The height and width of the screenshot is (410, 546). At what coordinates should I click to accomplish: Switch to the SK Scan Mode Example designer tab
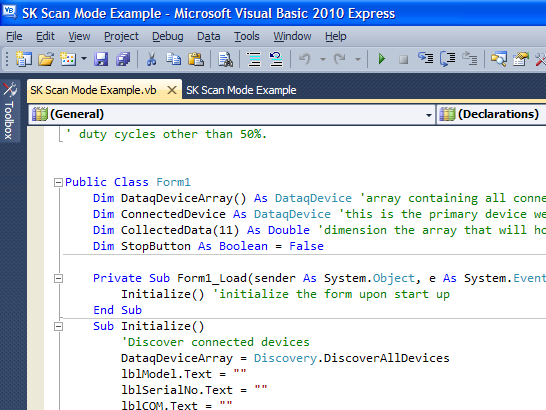click(x=241, y=90)
